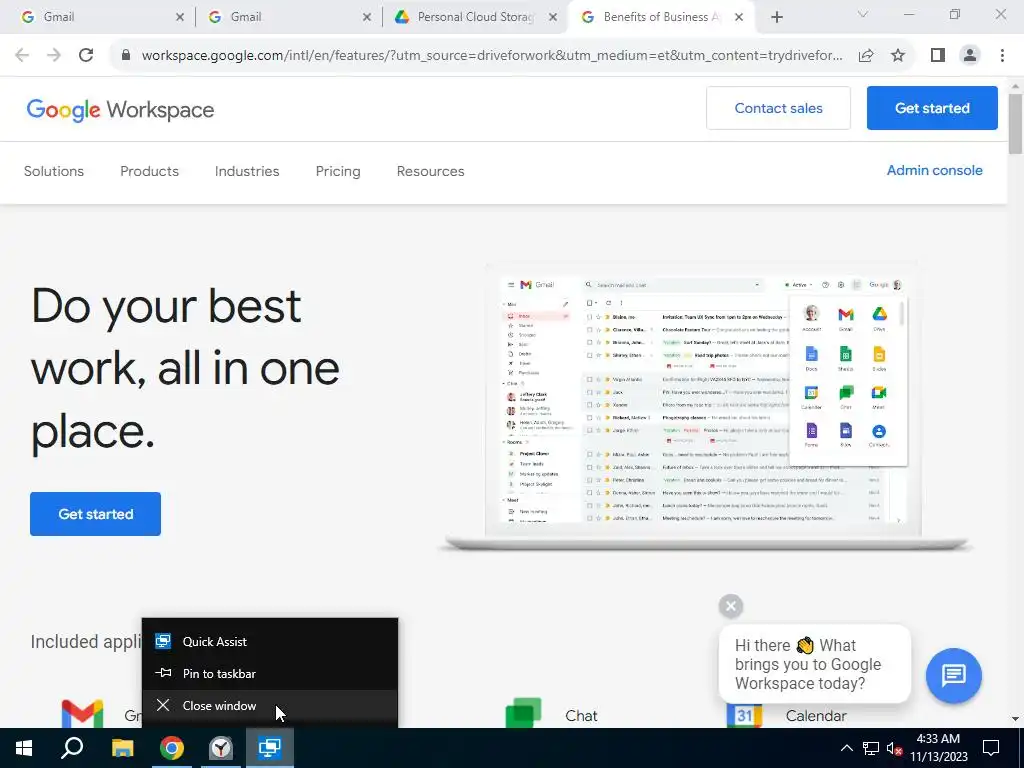The width and height of the screenshot is (1024, 768).
Task: Click the browser back arrow
Action: point(22,56)
